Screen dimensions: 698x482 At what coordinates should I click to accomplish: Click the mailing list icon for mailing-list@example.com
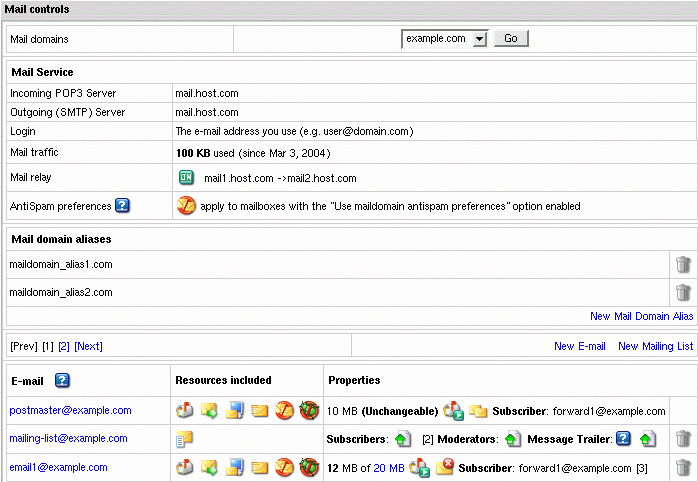184,439
